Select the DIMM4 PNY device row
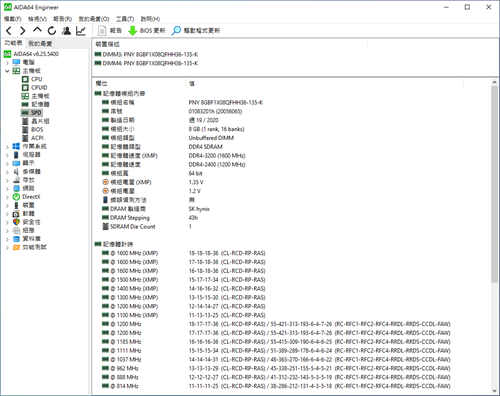500x396 pixels. point(146,63)
